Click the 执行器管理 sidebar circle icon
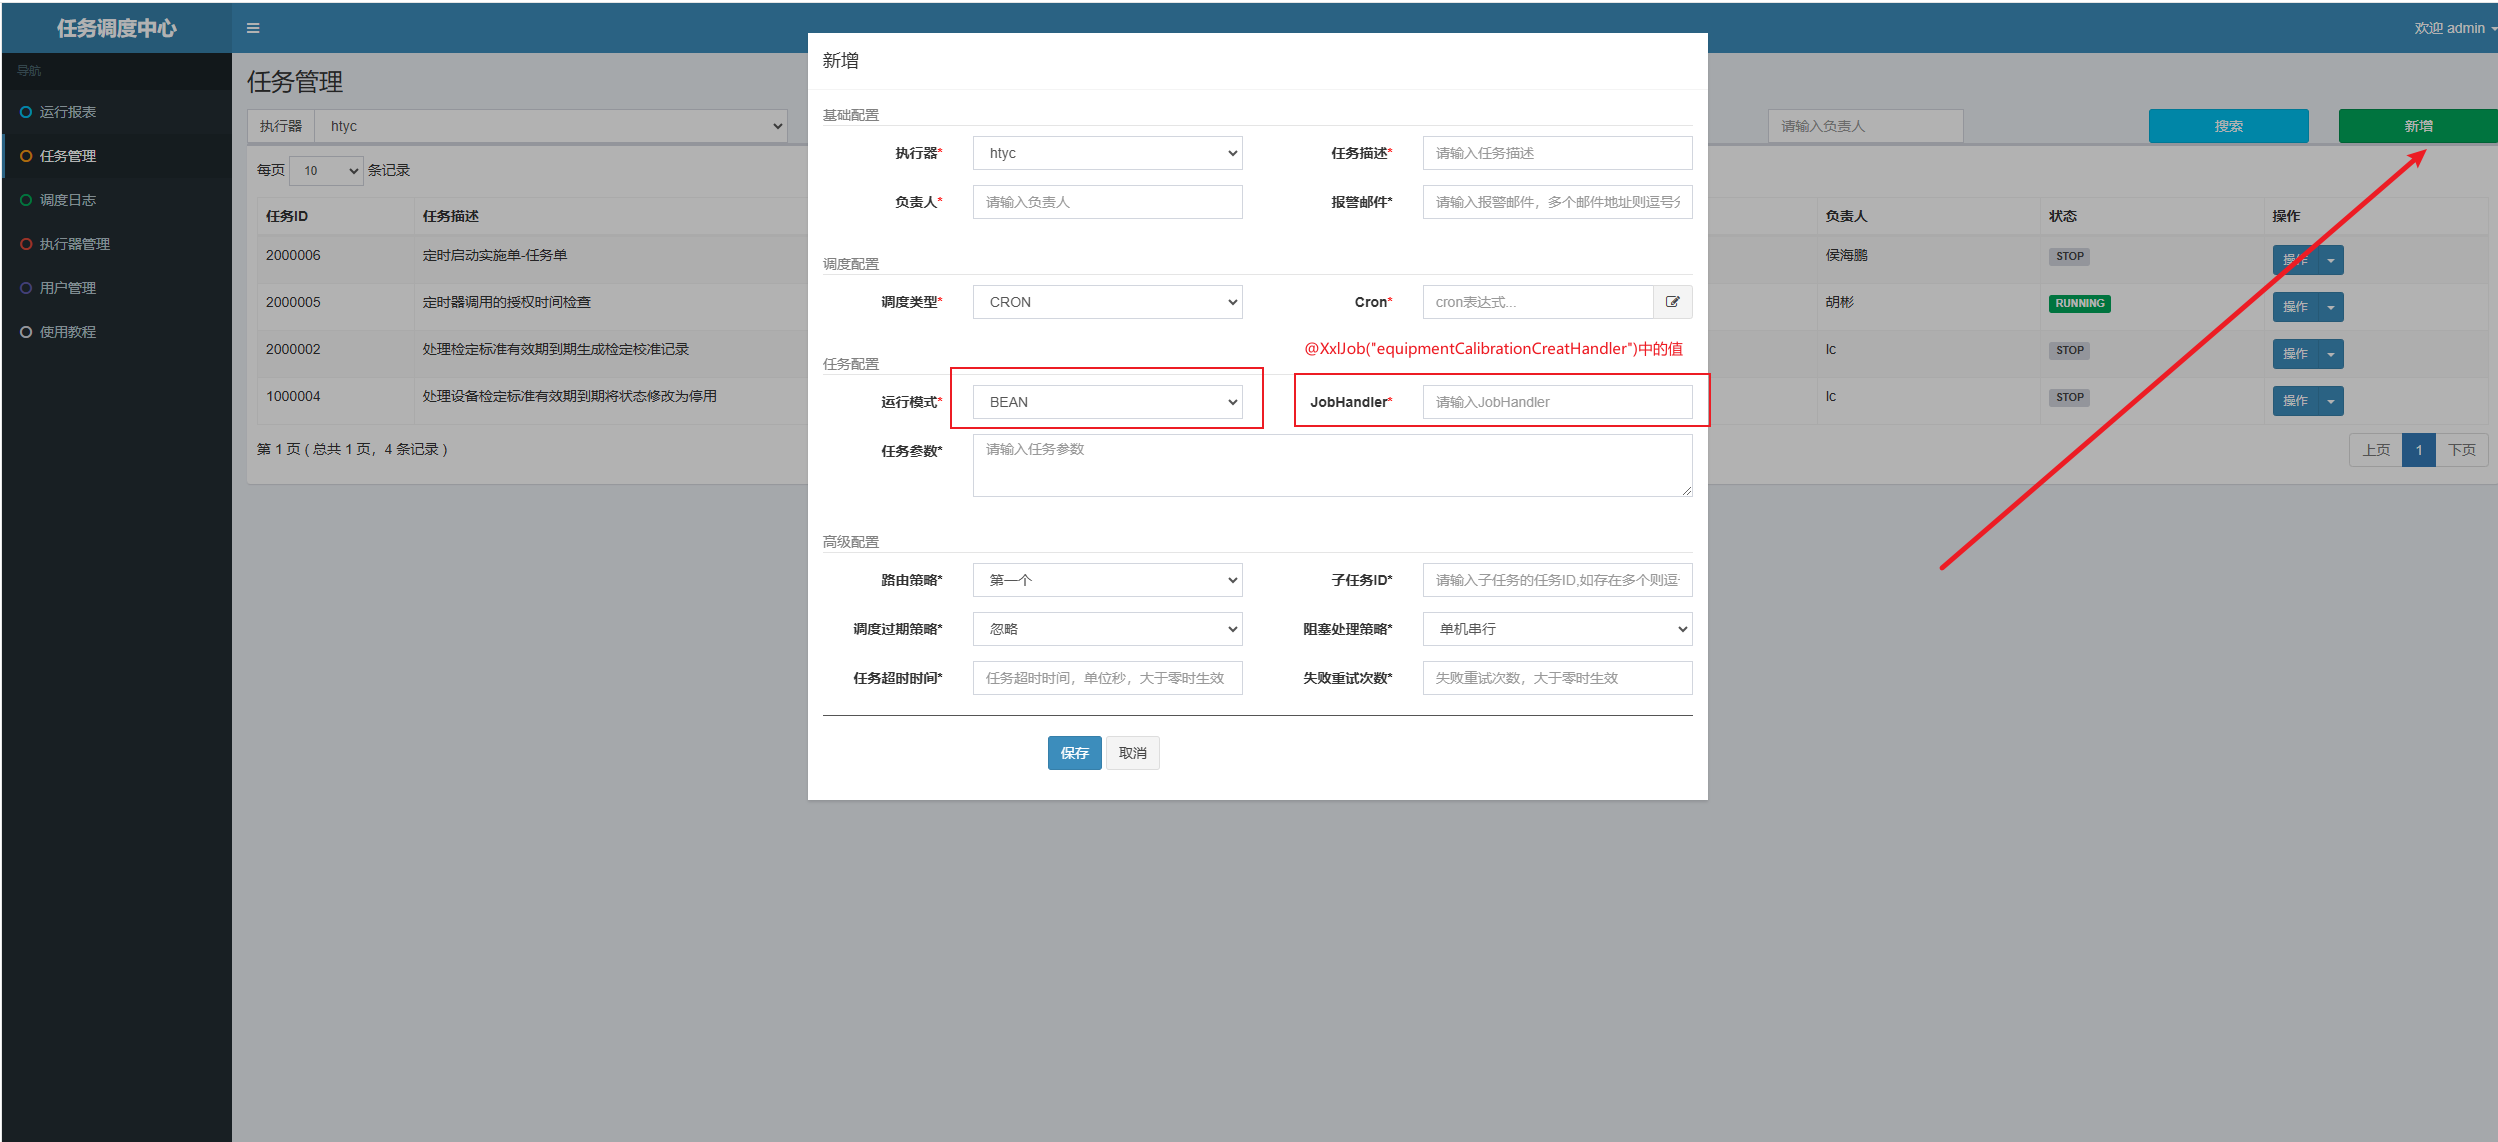Viewport: 2498px width, 1142px height. tap(26, 244)
